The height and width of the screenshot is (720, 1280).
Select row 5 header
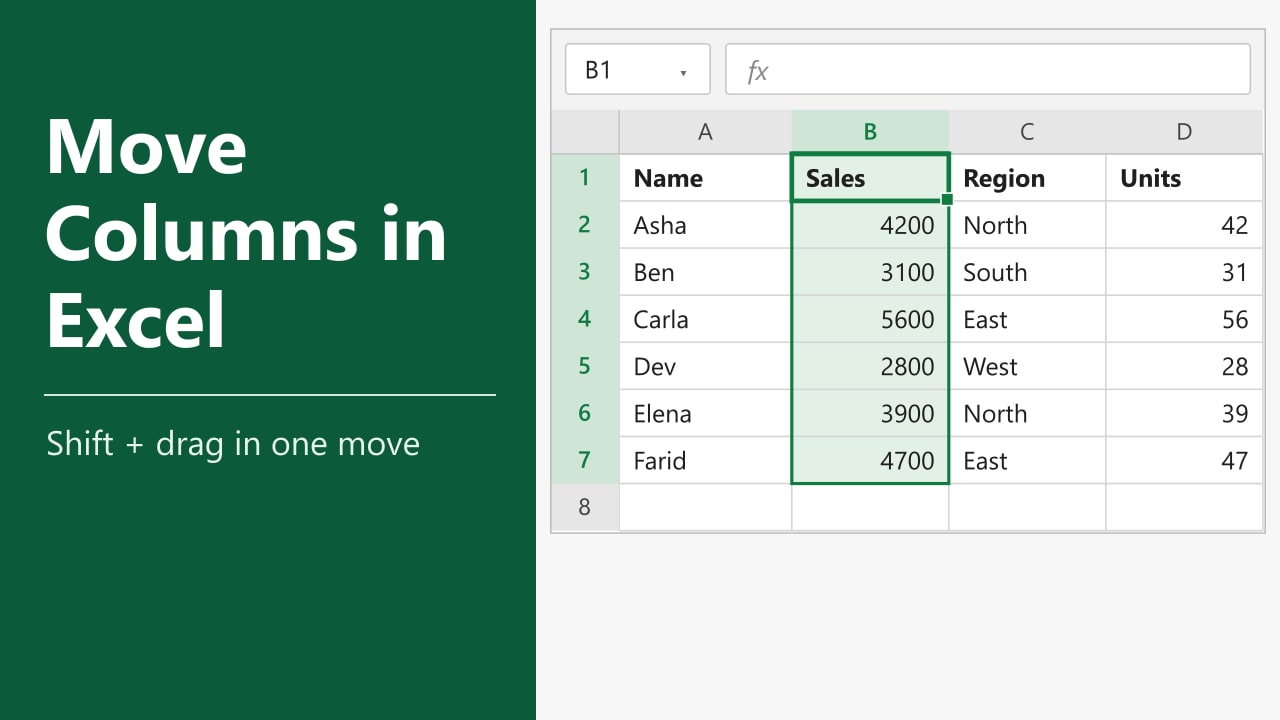(585, 366)
